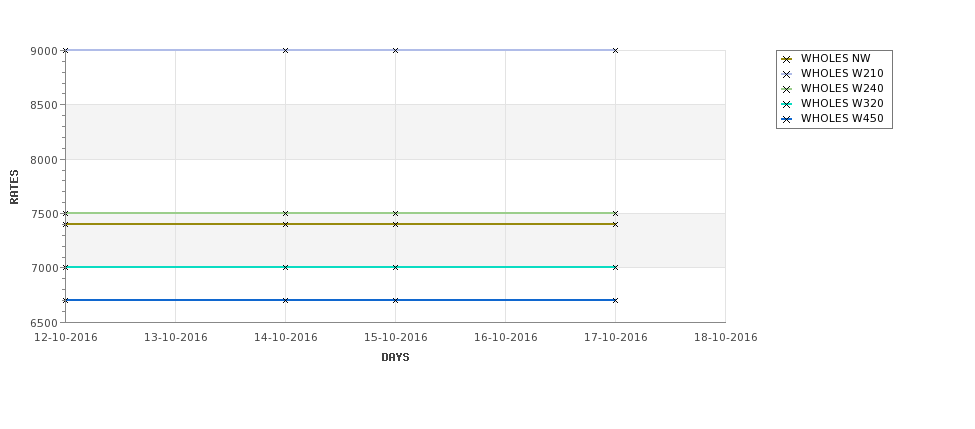Click the WHOLES W450 legend marker icon
The image size is (975, 429).
pyautogui.click(x=787, y=119)
